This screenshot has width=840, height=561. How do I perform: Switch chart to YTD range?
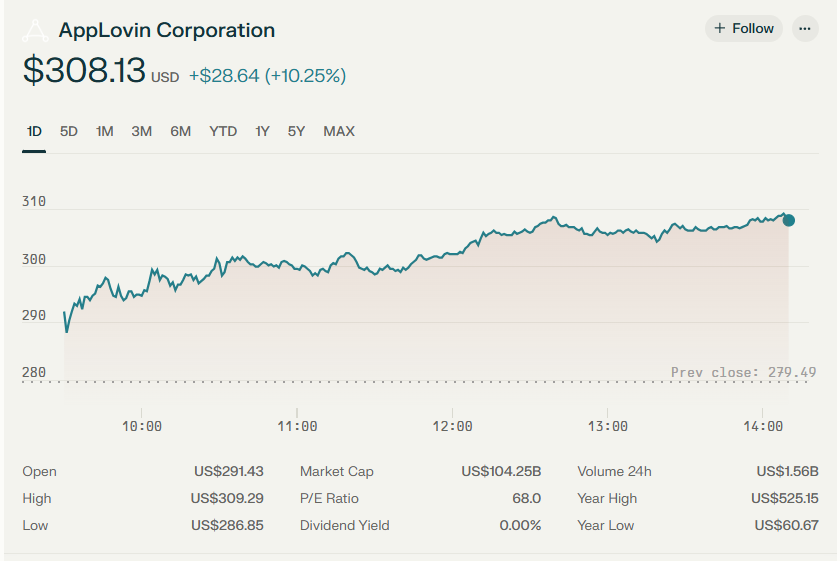click(x=223, y=131)
